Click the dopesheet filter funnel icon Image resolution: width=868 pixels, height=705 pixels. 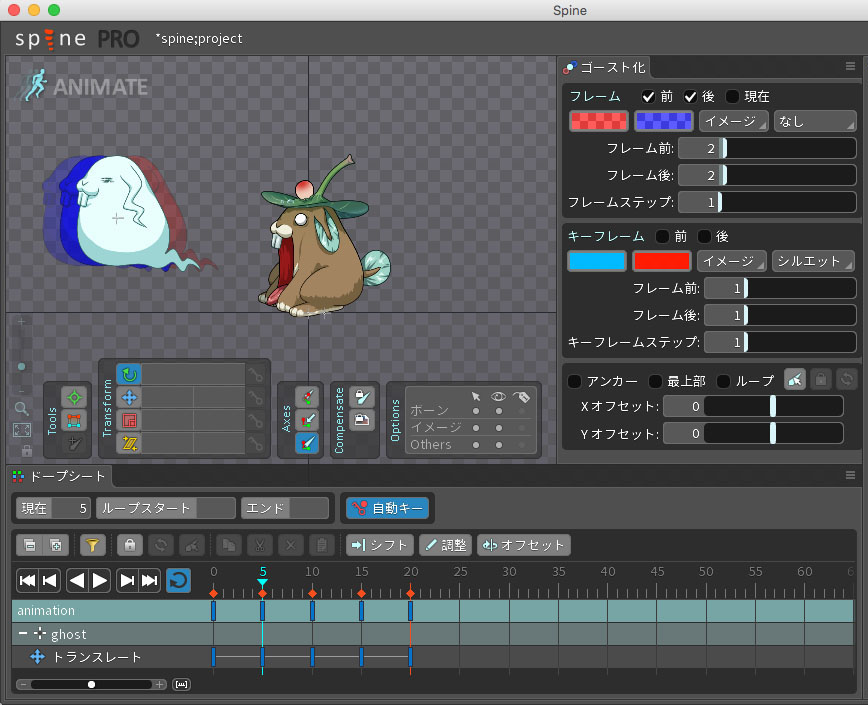(x=92, y=546)
